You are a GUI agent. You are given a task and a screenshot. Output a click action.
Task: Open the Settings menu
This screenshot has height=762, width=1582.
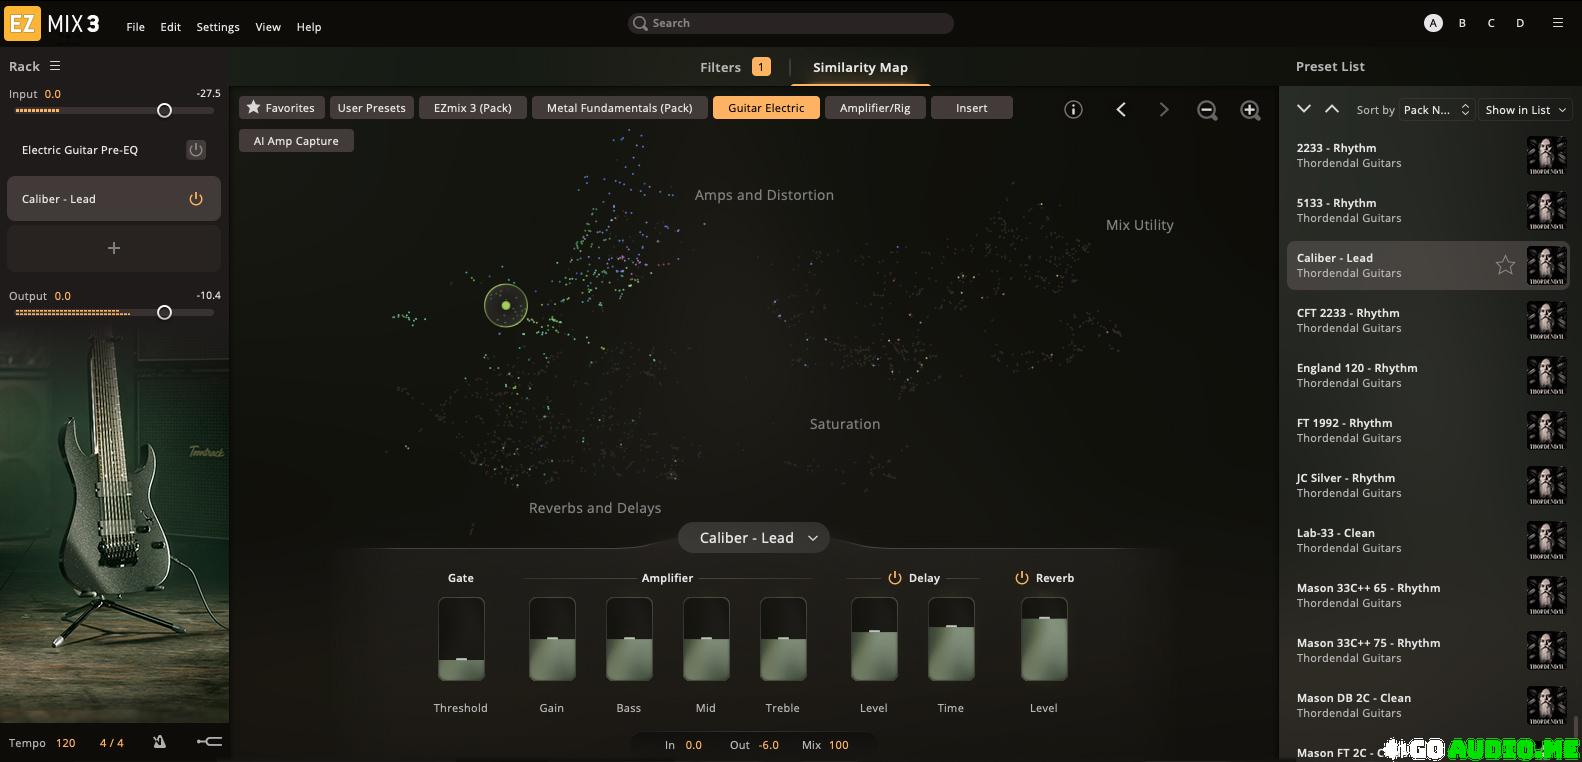pyautogui.click(x=218, y=27)
